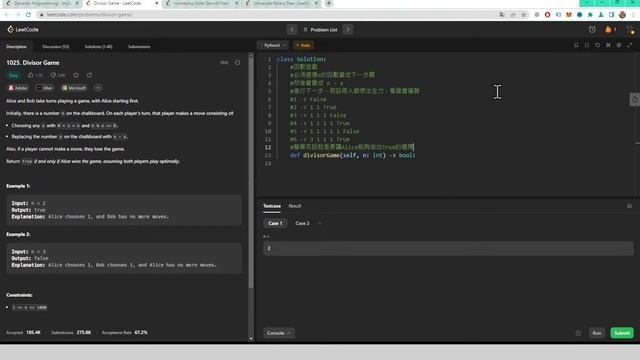Switch to the first browser tab (leftmost)
Viewport: 640px width, 360px height.
[x=41, y=3]
